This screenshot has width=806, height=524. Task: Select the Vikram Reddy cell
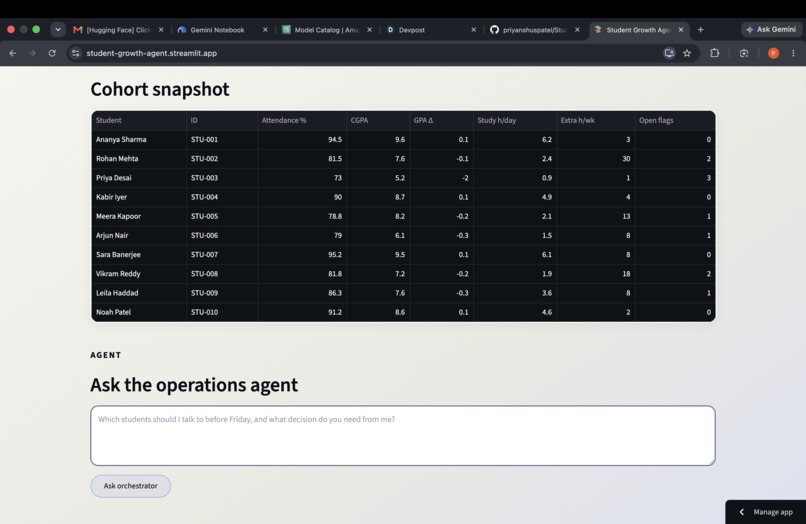(x=139, y=274)
